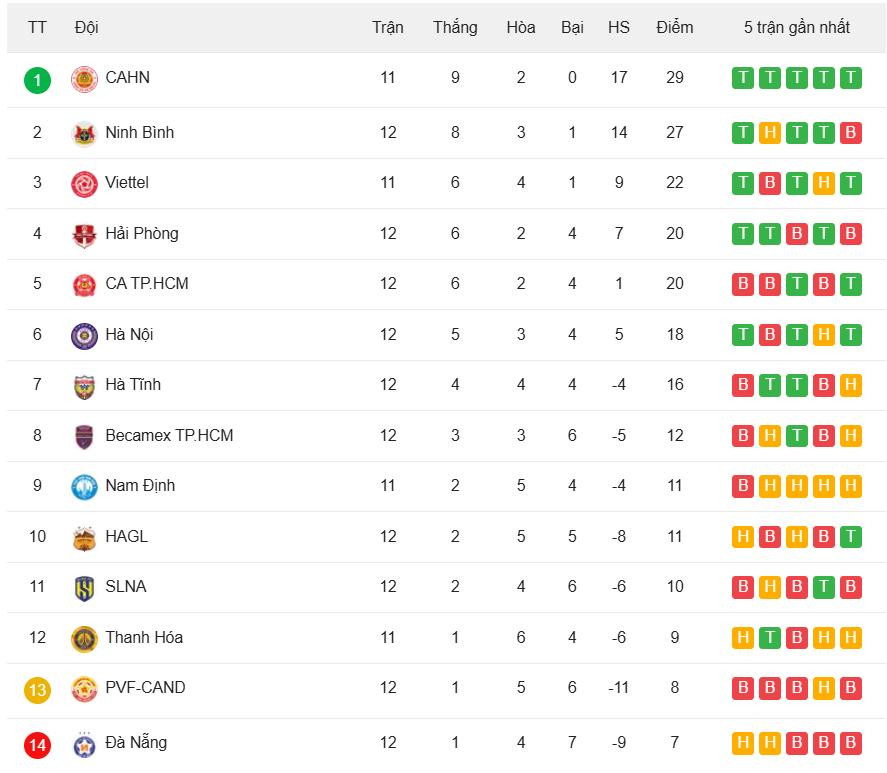The width and height of the screenshot is (887, 773).
Task: Click the yellow rank 13 badge
Action: (x=37, y=689)
